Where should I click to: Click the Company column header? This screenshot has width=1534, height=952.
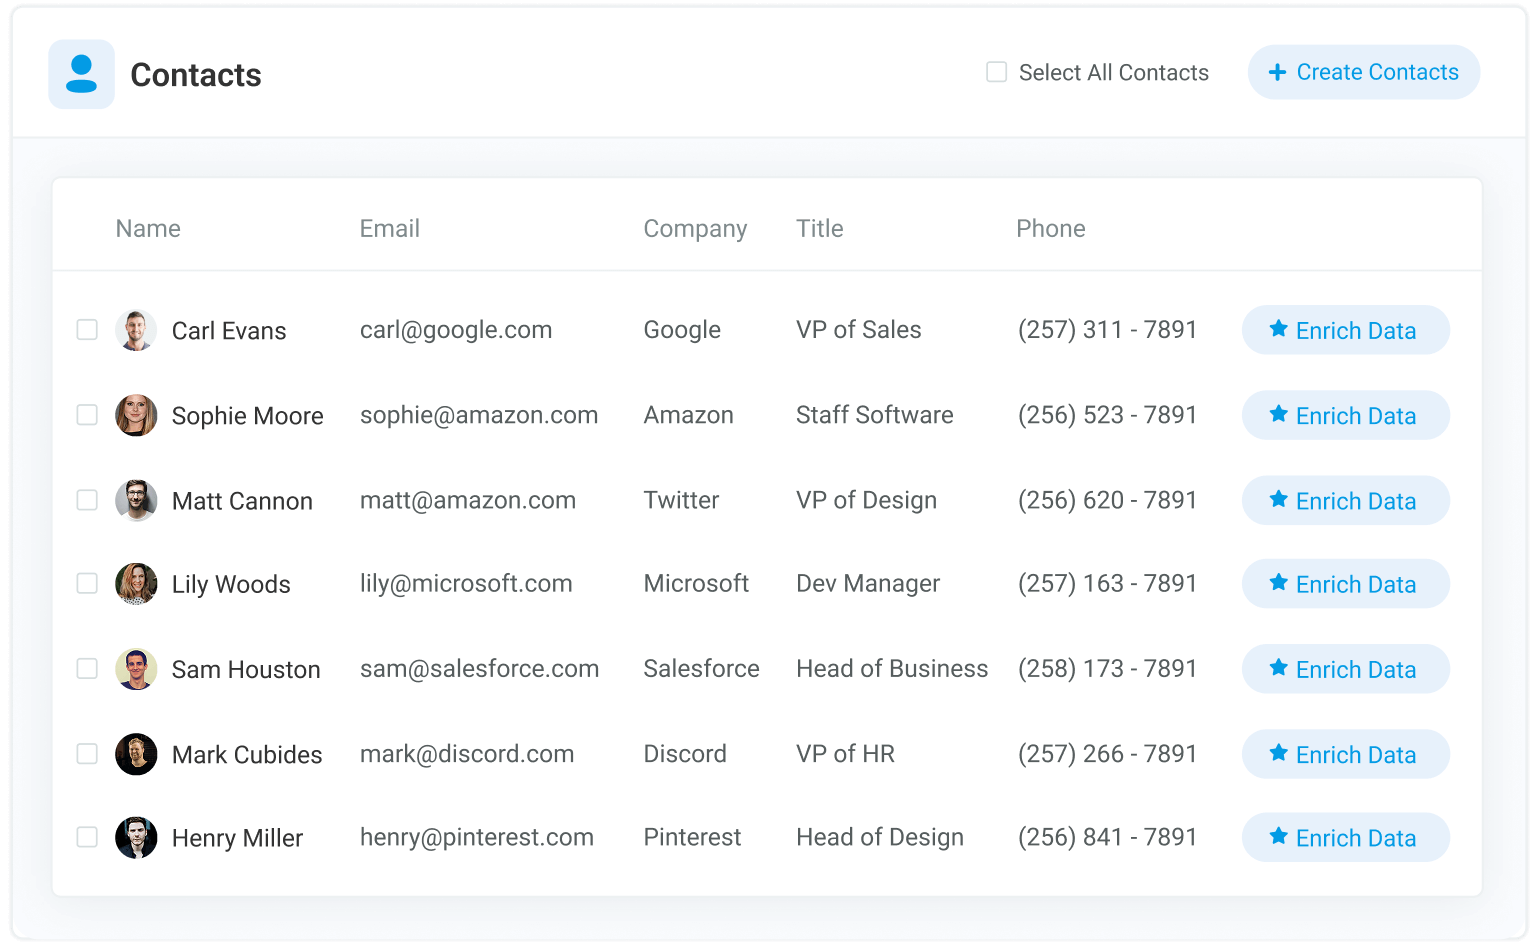point(695,229)
